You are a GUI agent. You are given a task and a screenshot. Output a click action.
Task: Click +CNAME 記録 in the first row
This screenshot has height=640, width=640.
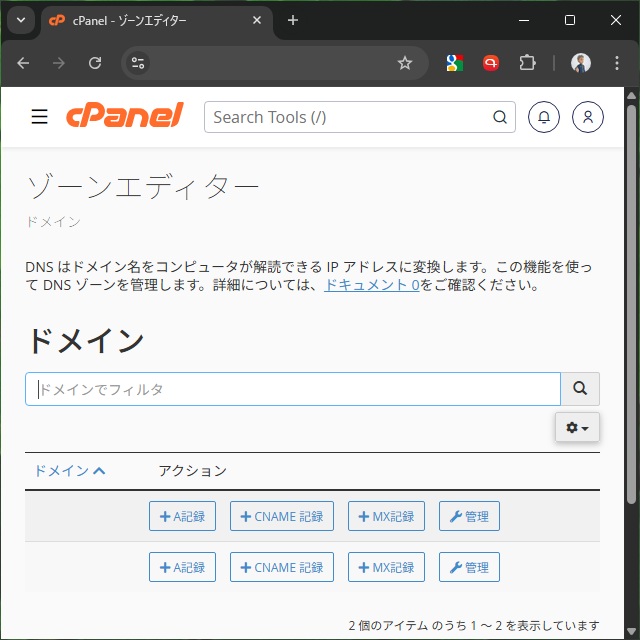[x=282, y=516]
